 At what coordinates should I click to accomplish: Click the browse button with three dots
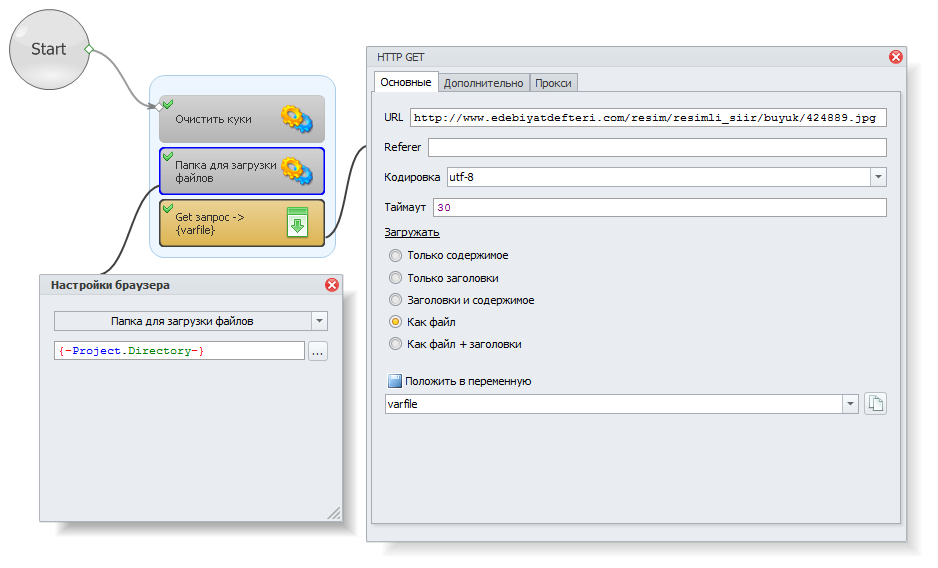point(318,351)
